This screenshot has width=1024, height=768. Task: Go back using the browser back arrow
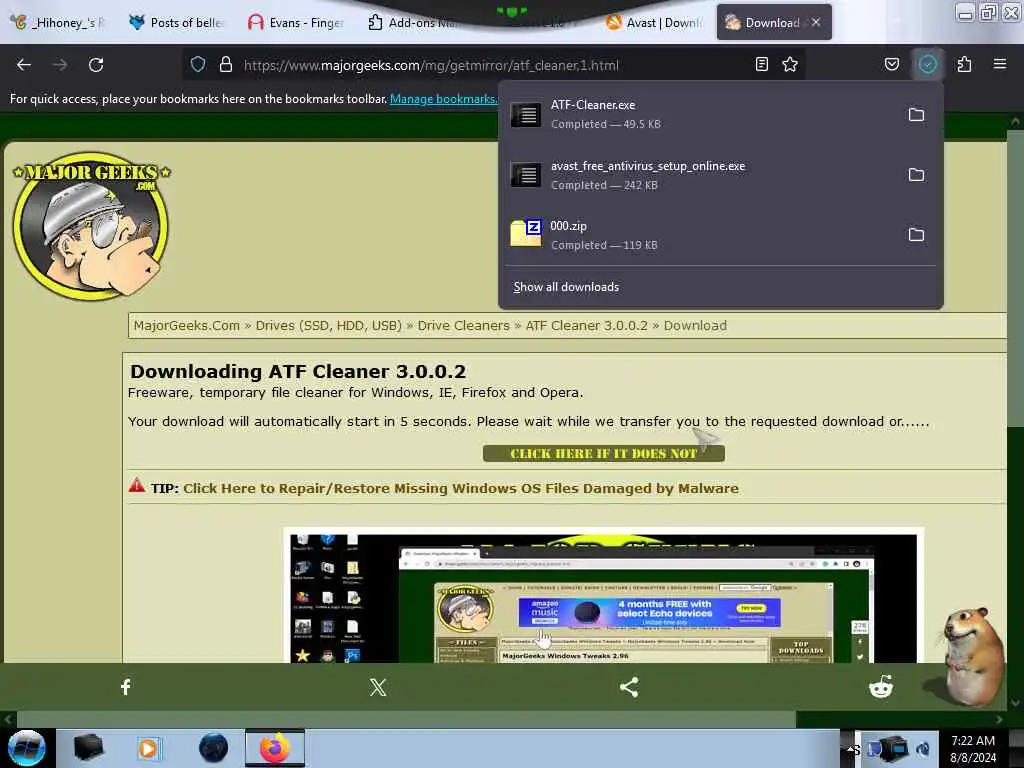point(24,65)
